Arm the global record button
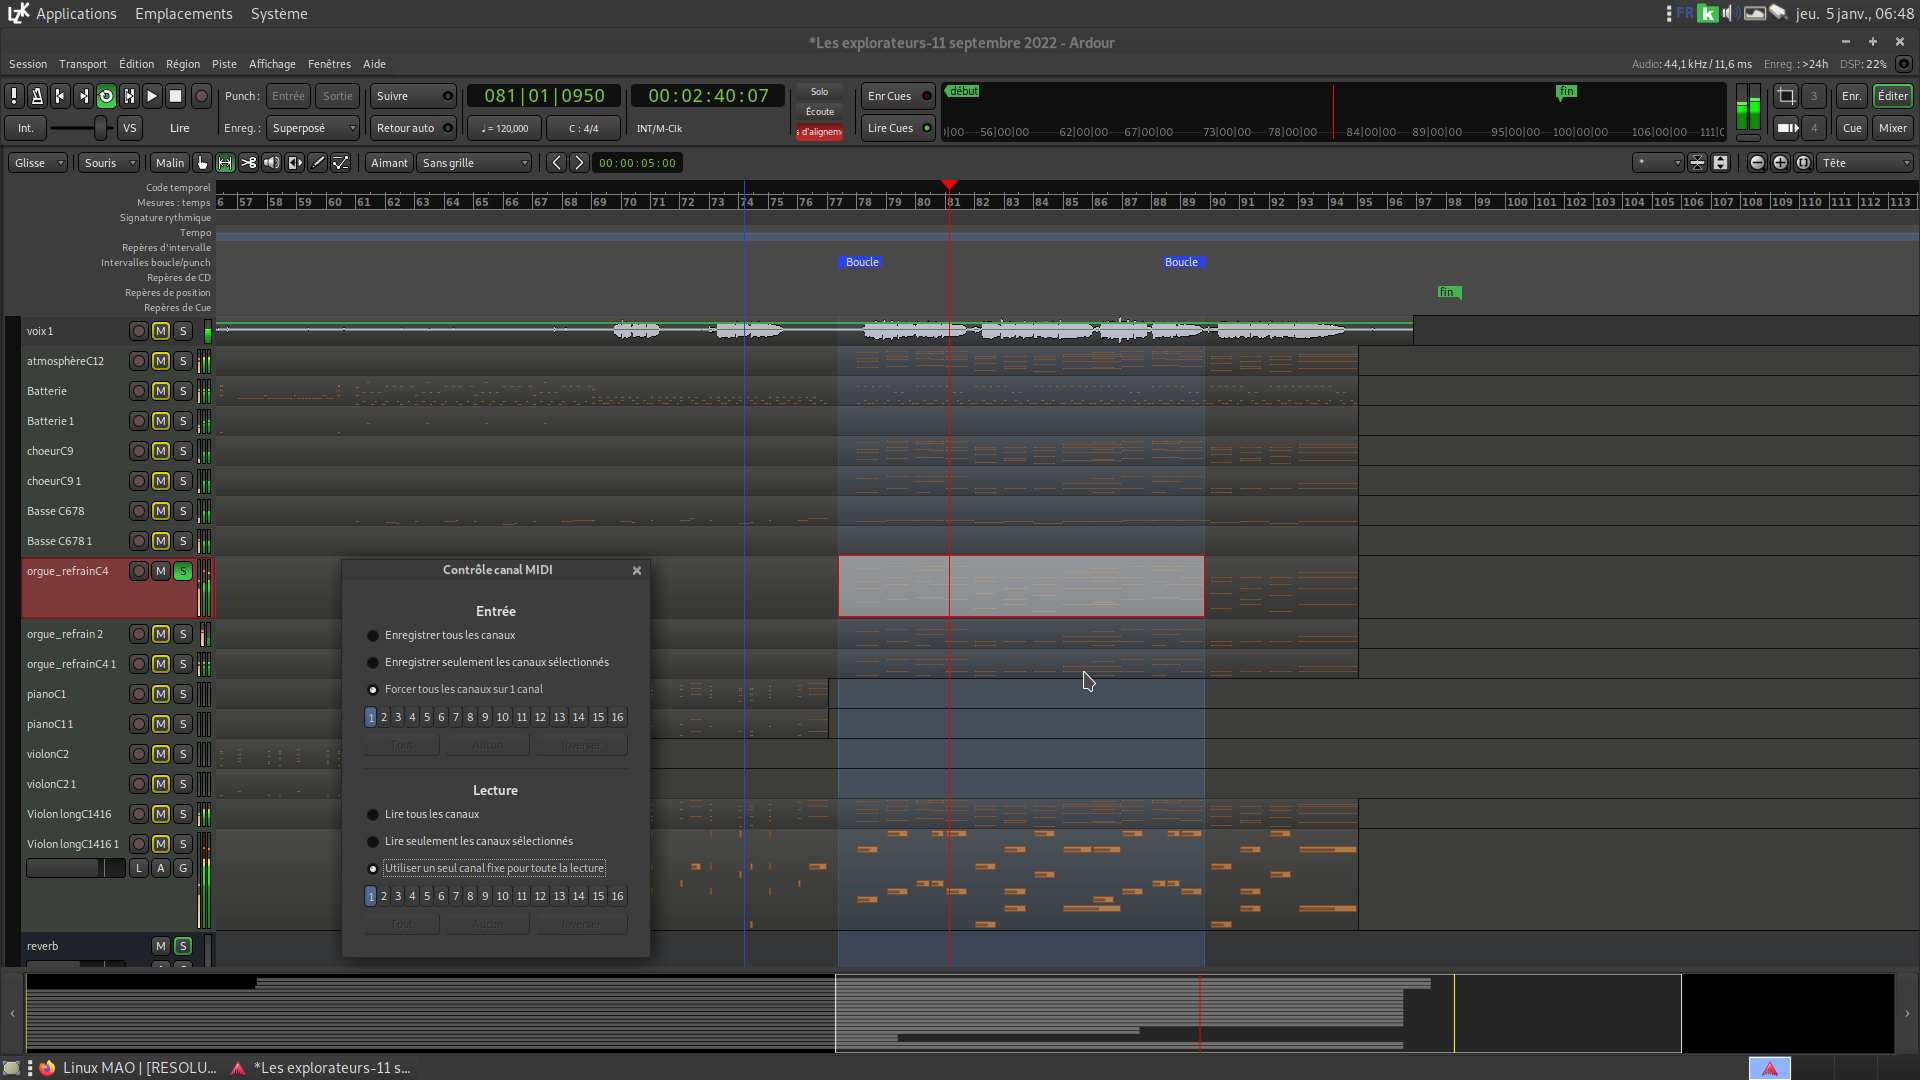Viewport: 1920px width, 1080px height. (x=201, y=96)
